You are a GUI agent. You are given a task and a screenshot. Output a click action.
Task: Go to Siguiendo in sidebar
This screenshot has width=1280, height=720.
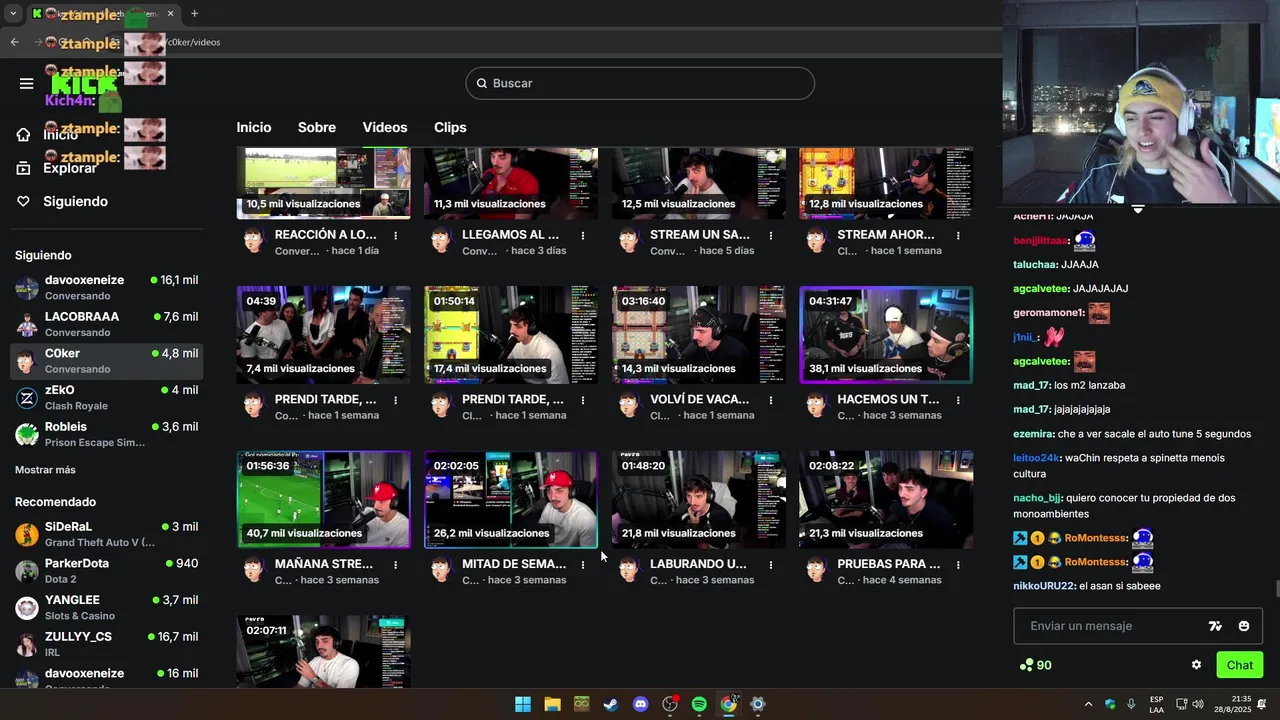[75, 202]
